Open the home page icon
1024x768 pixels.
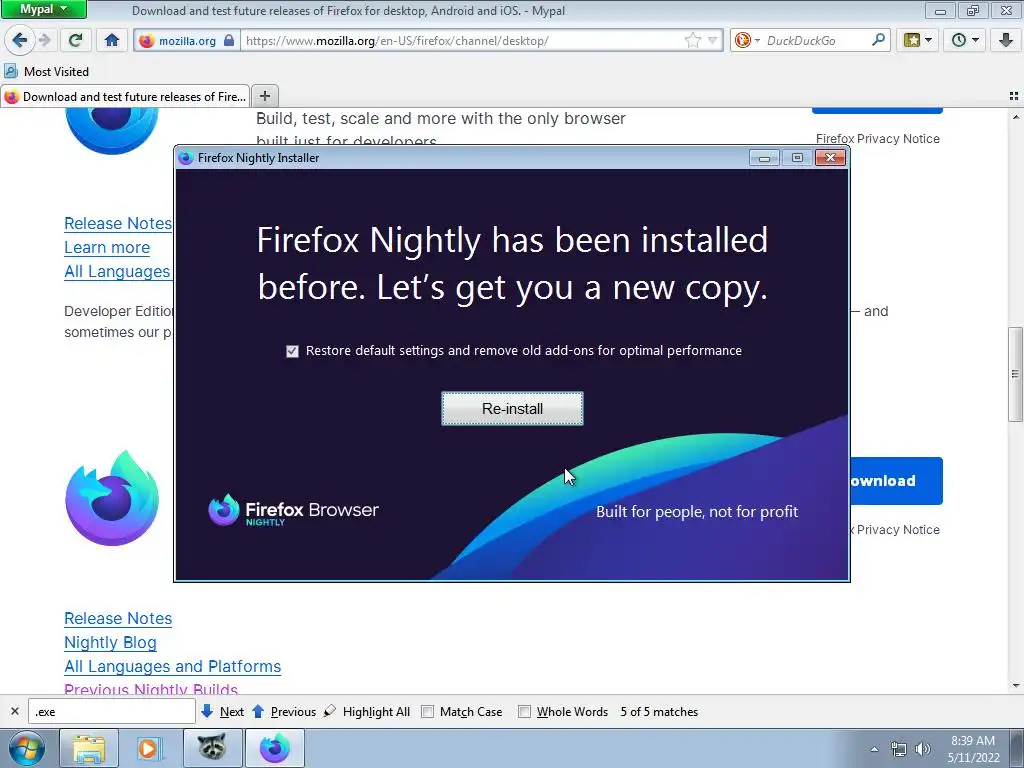pyautogui.click(x=112, y=40)
